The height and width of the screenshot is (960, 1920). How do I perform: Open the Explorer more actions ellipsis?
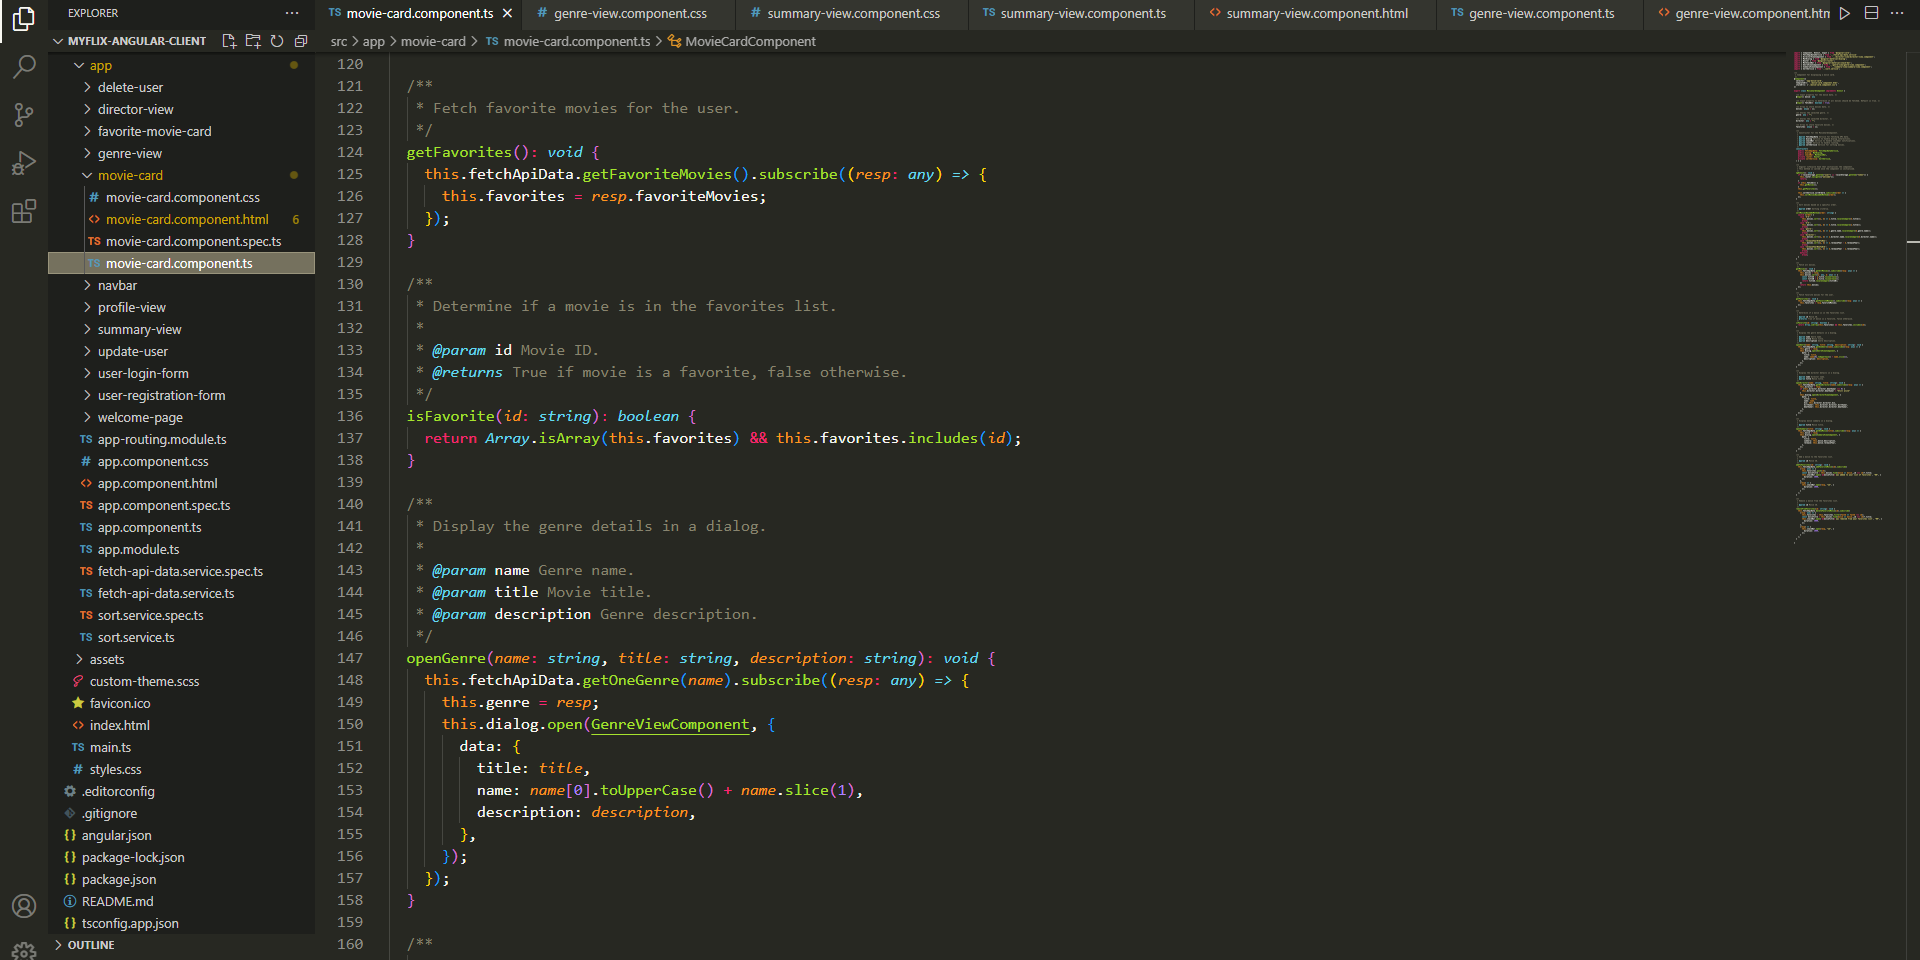click(292, 13)
